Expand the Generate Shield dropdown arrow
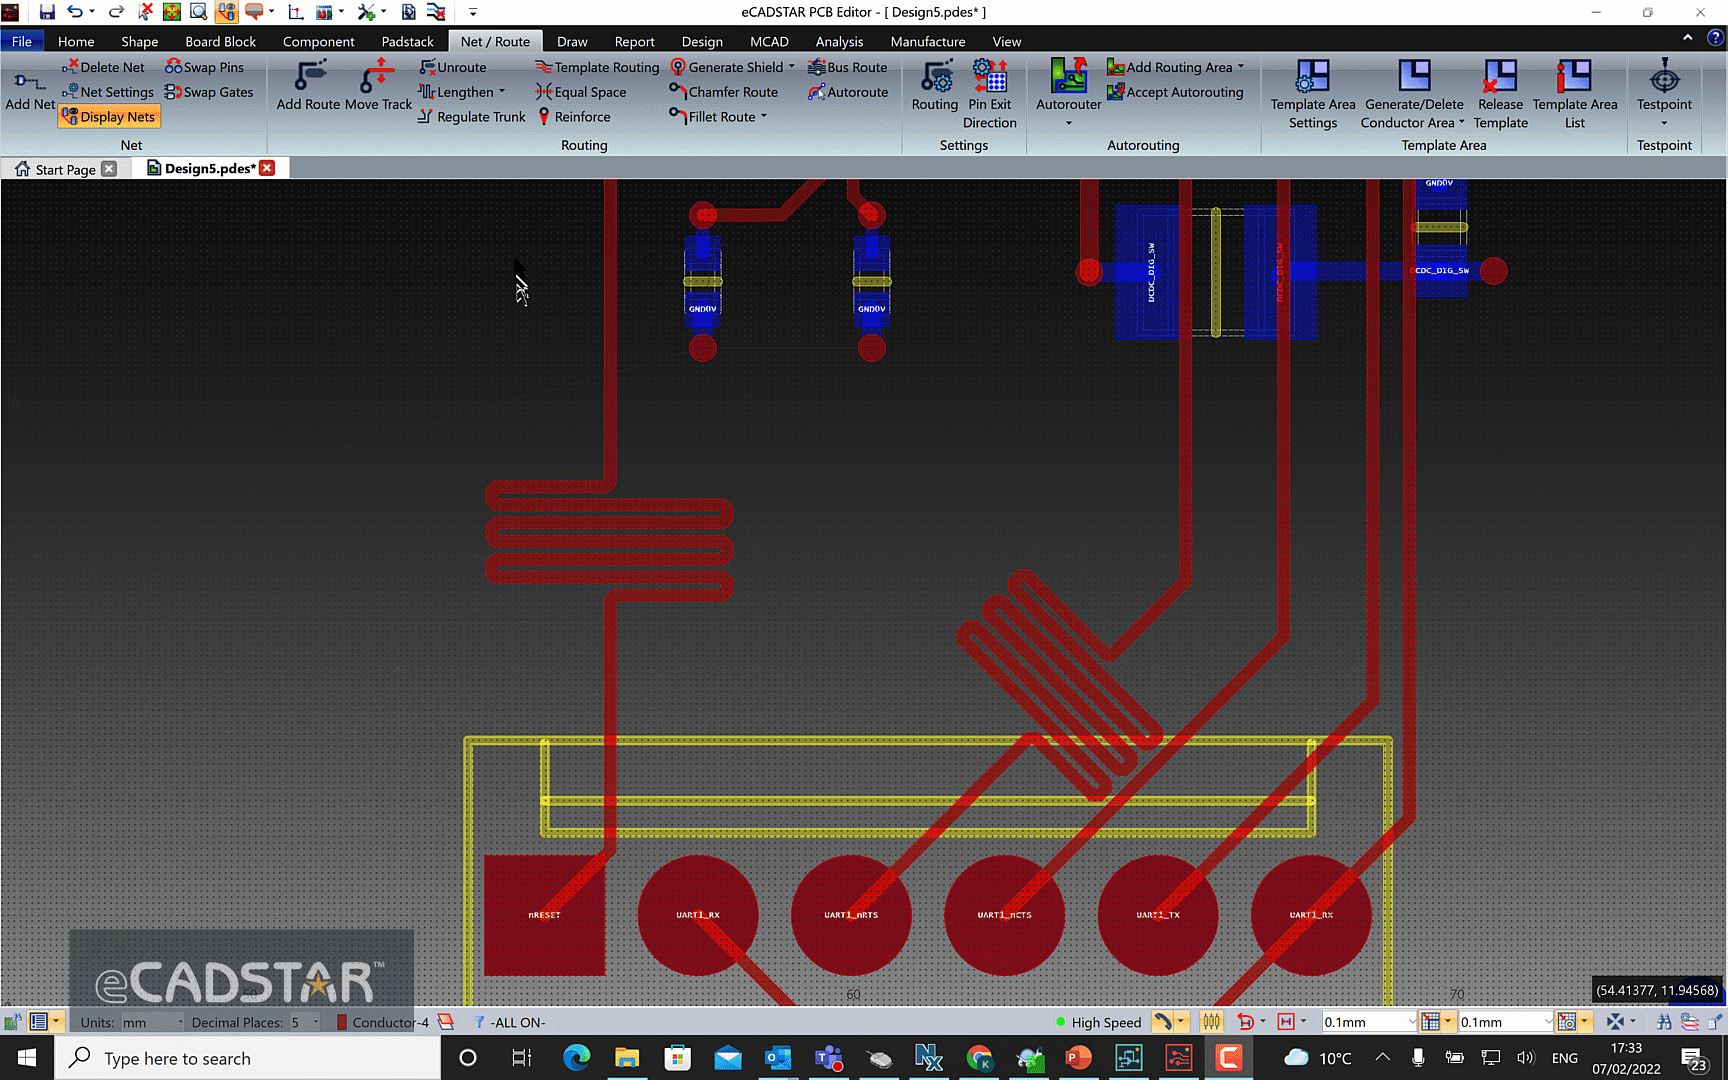This screenshot has height=1080, width=1728. click(792, 67)
